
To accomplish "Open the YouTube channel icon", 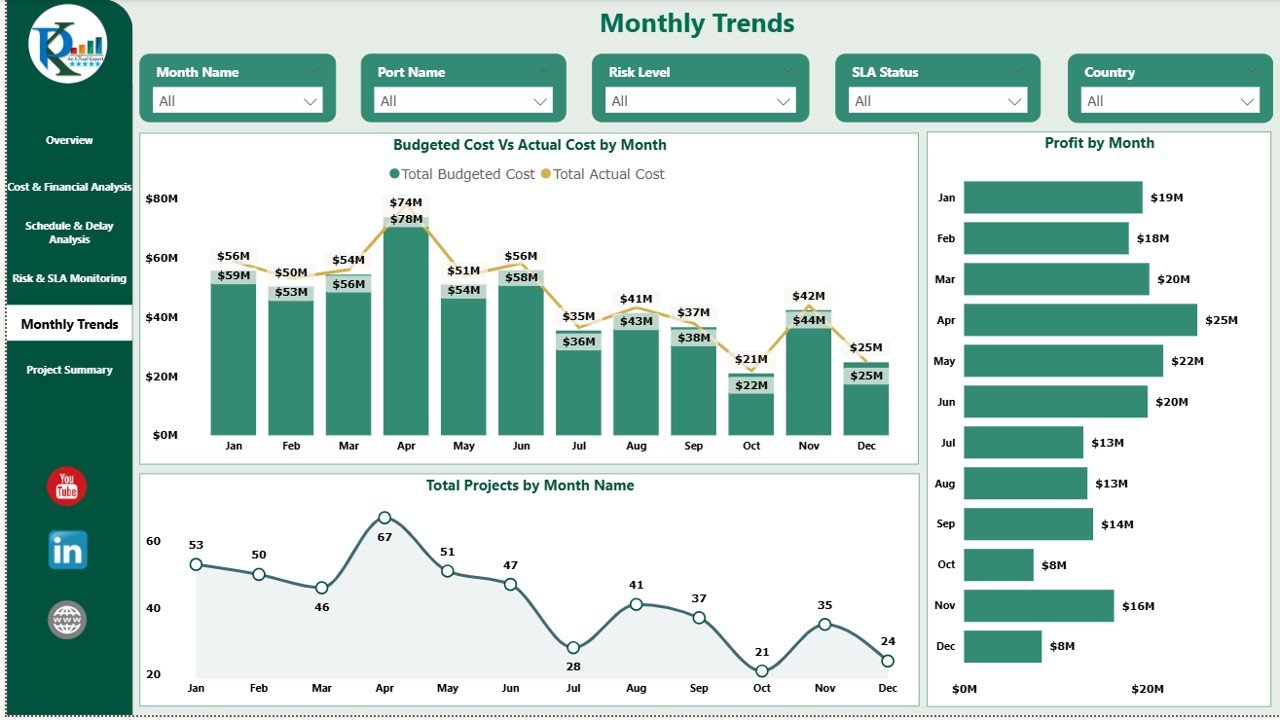I will [66, 487].
